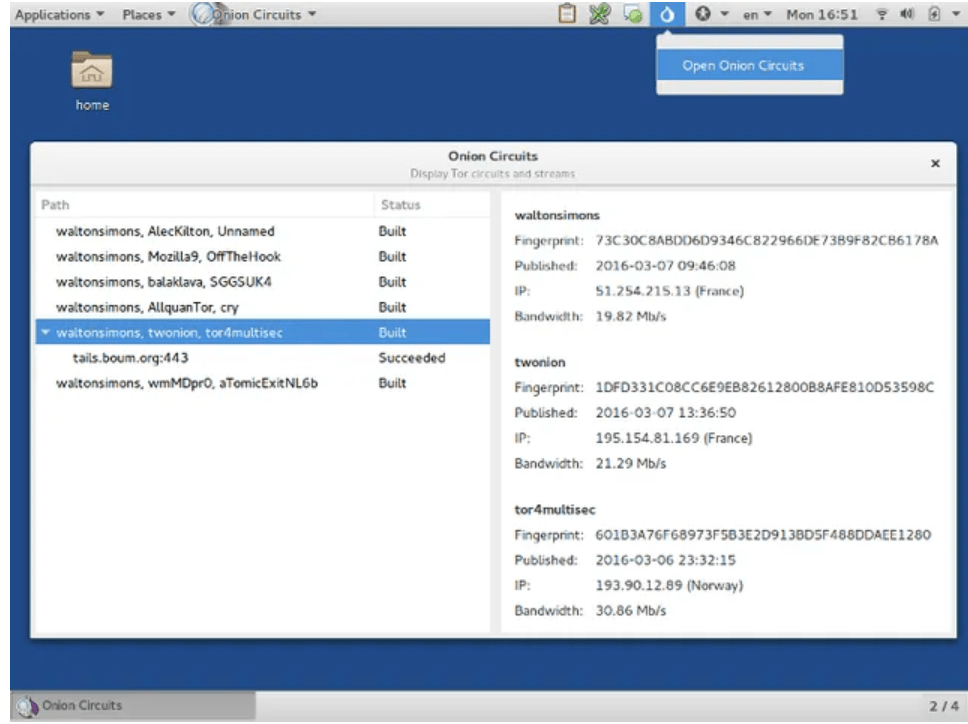Open the chat status tray icon
968x724 pixels.
coord(633,14)
